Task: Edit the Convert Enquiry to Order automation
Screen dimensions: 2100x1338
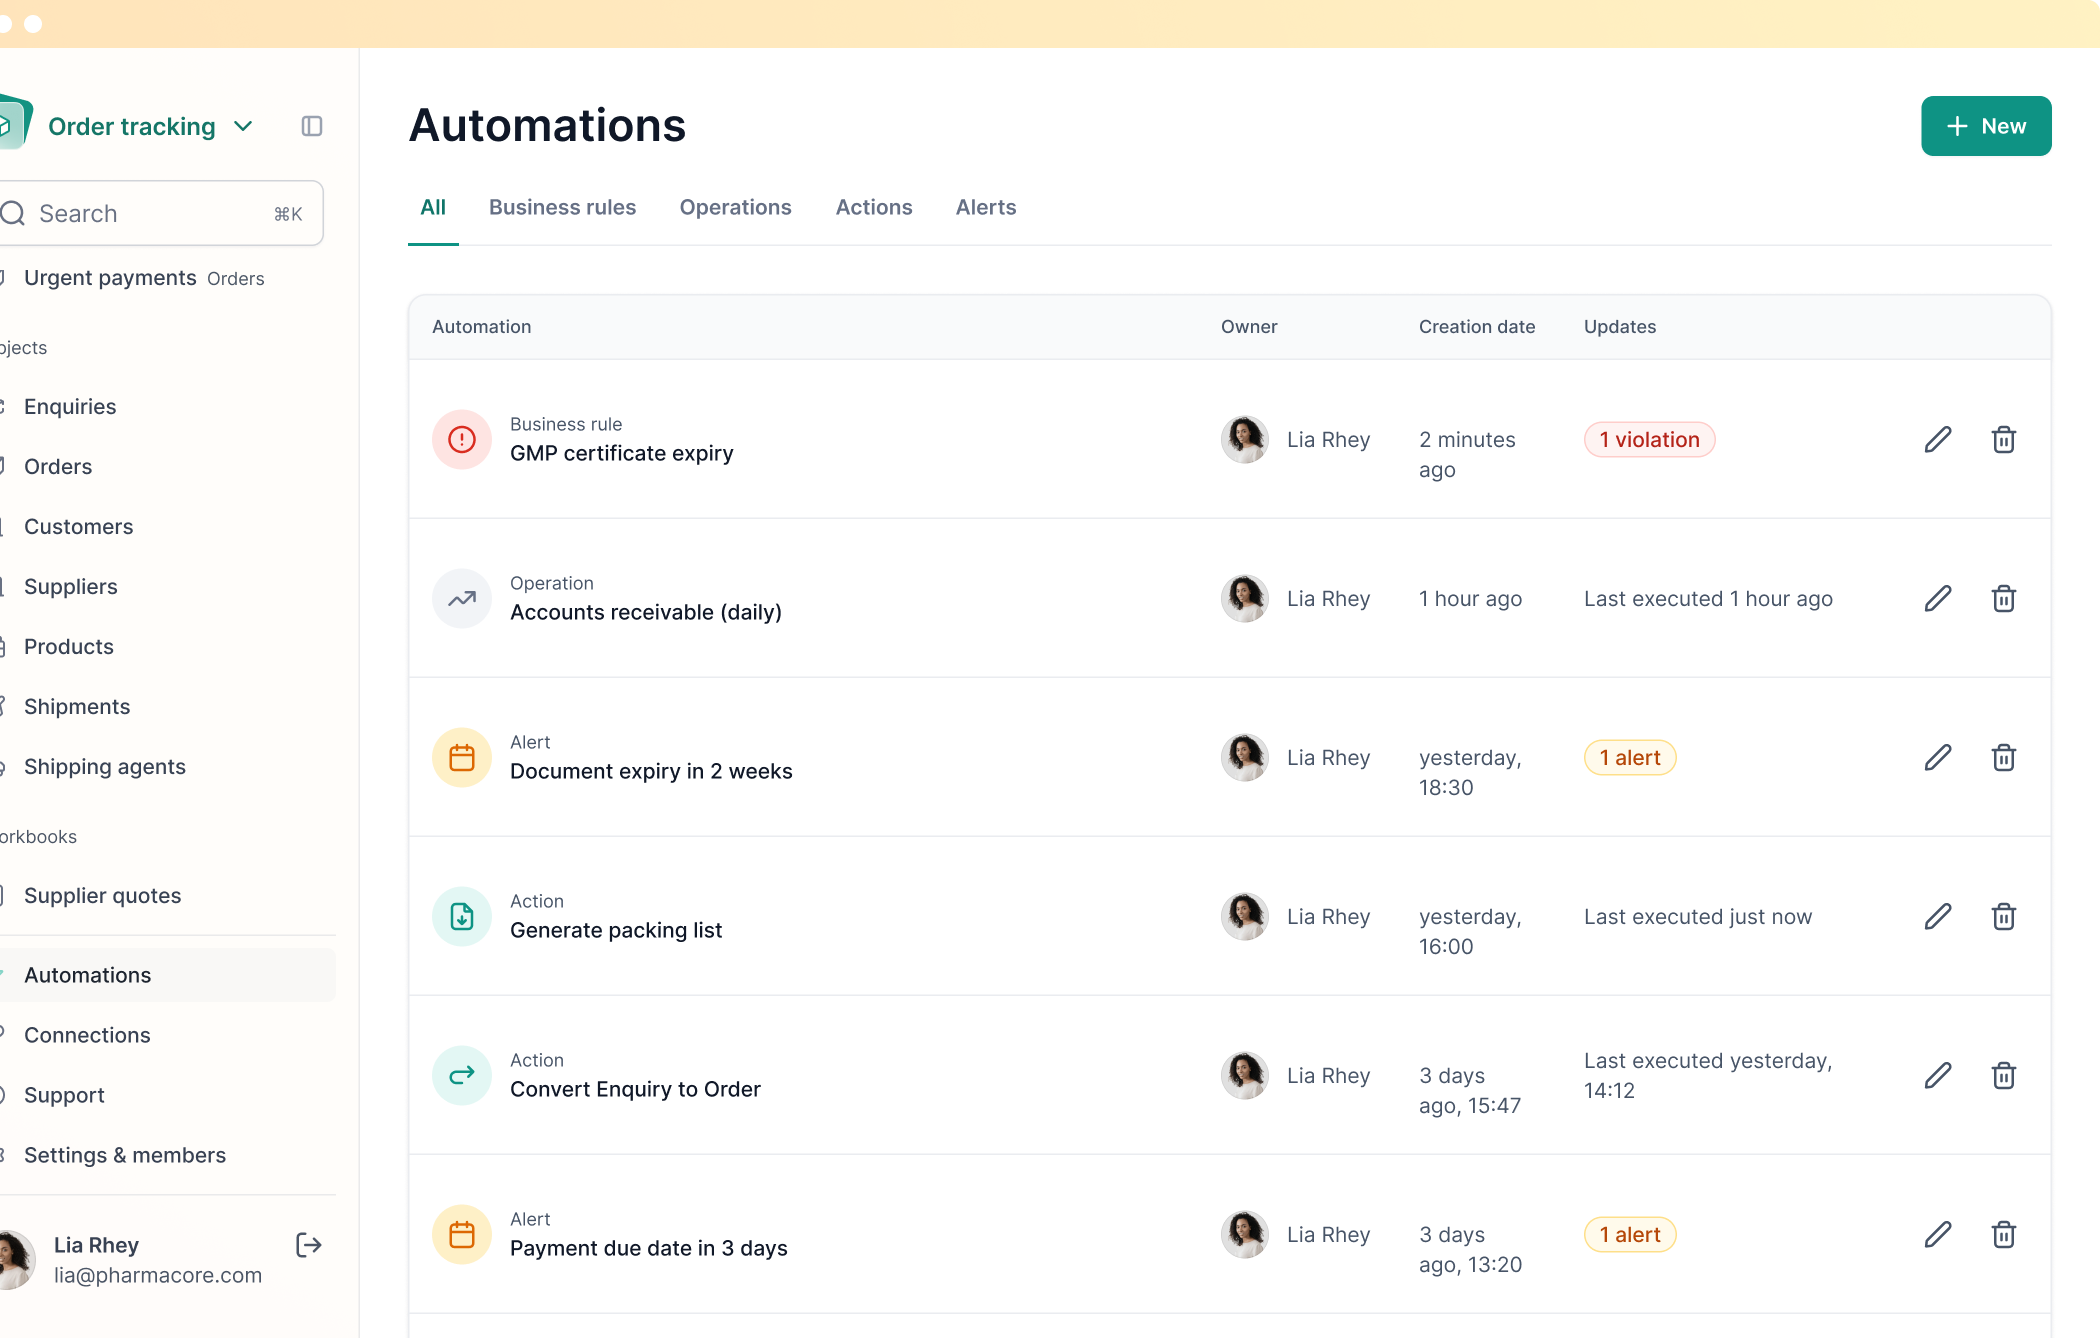Action: (x=1938, y=1075)
